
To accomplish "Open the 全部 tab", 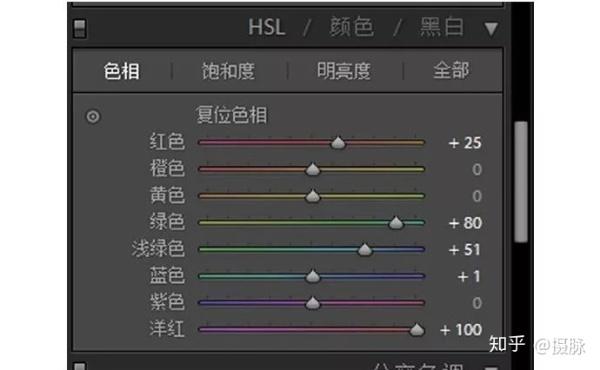I will [x=451, y=71].
